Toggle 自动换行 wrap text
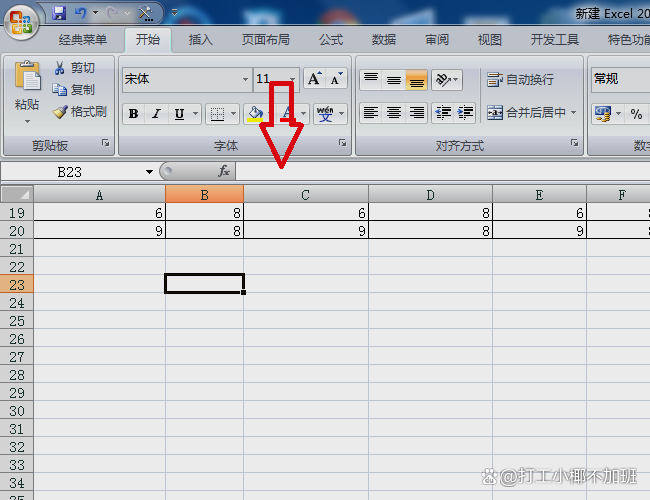The image size is (650, 500). 520,79
